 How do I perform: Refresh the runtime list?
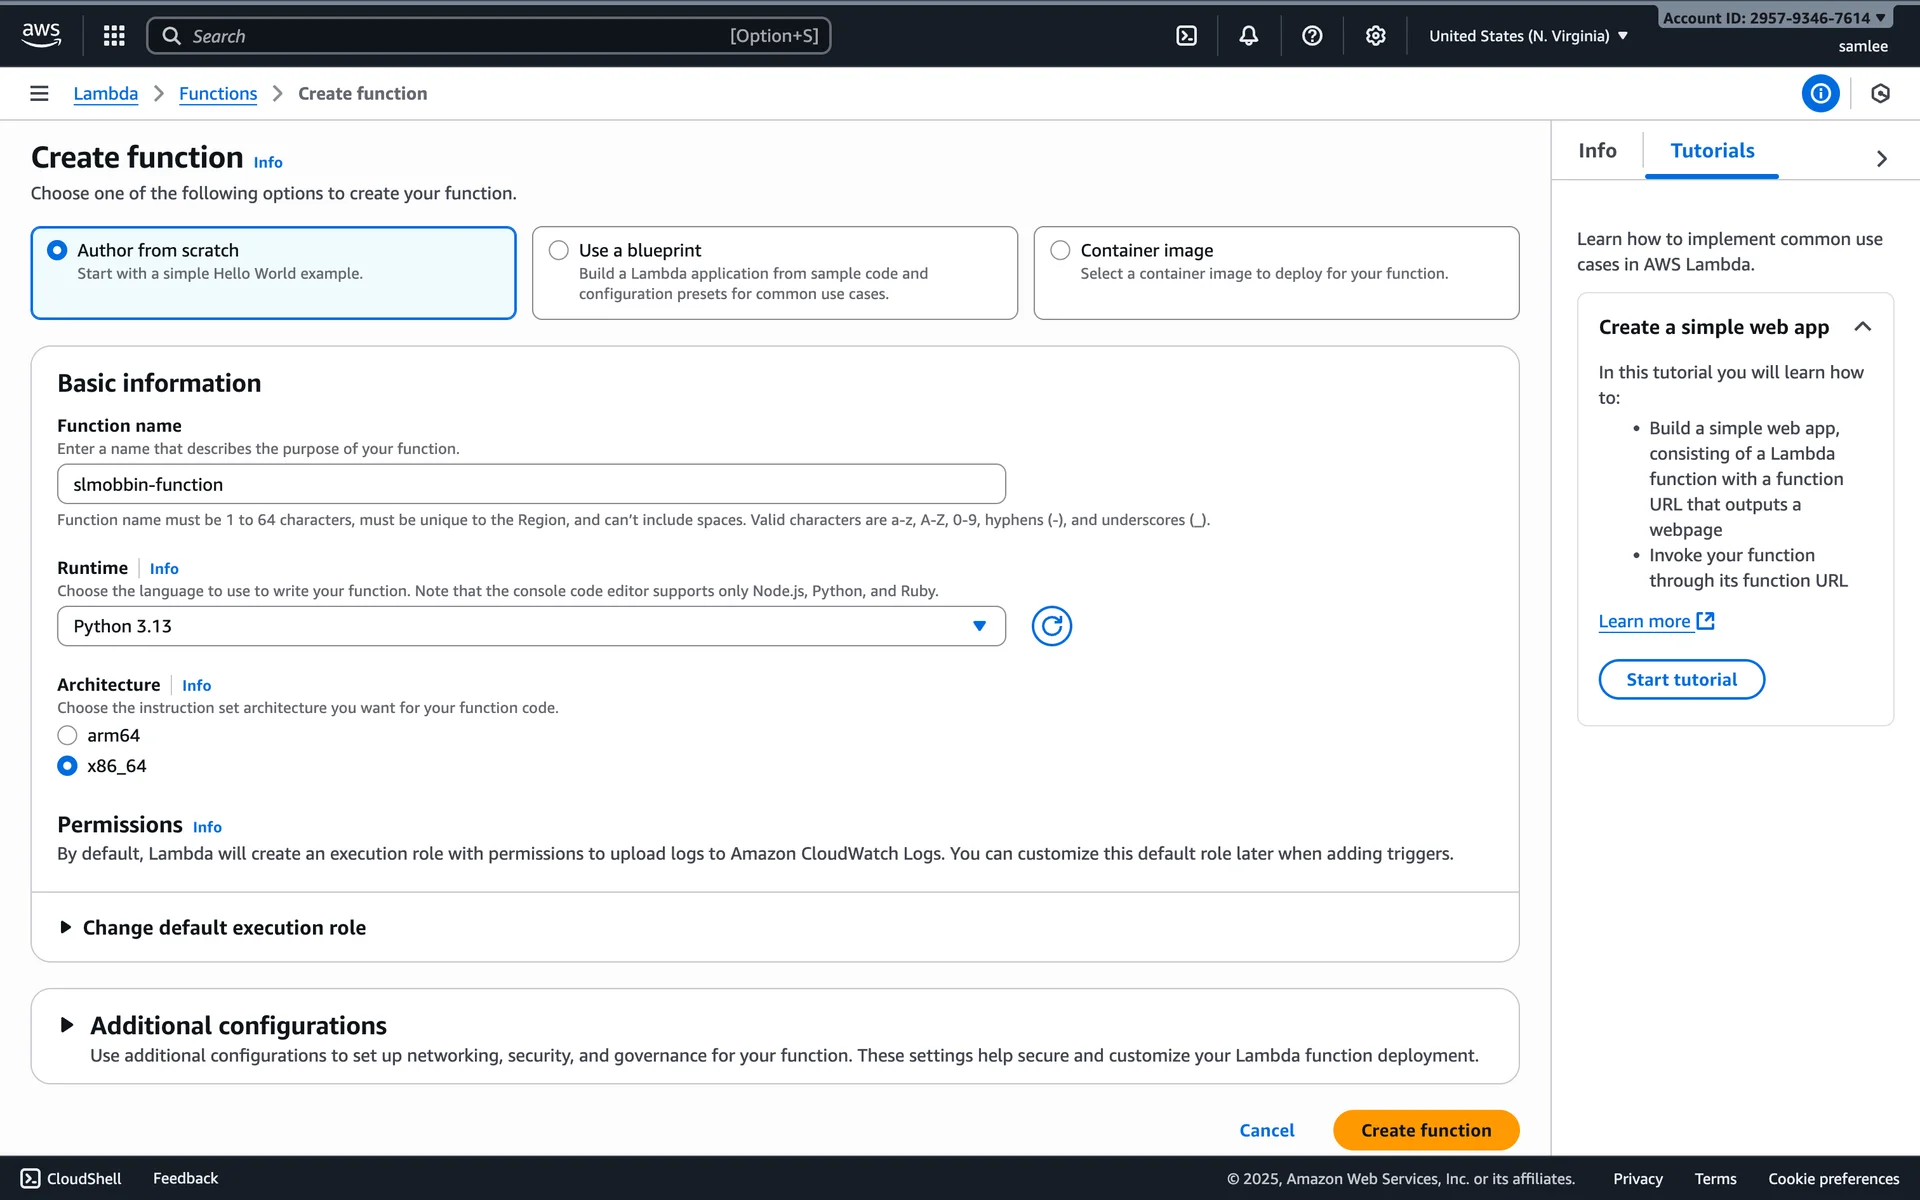(x=1051, y=626)
